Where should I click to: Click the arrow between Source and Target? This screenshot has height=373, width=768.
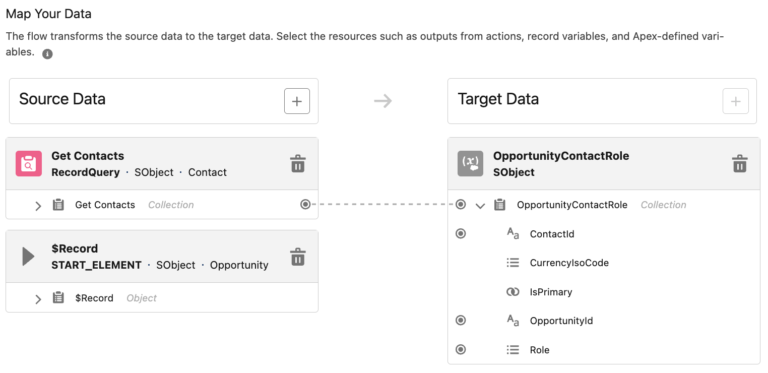(383, 101)
